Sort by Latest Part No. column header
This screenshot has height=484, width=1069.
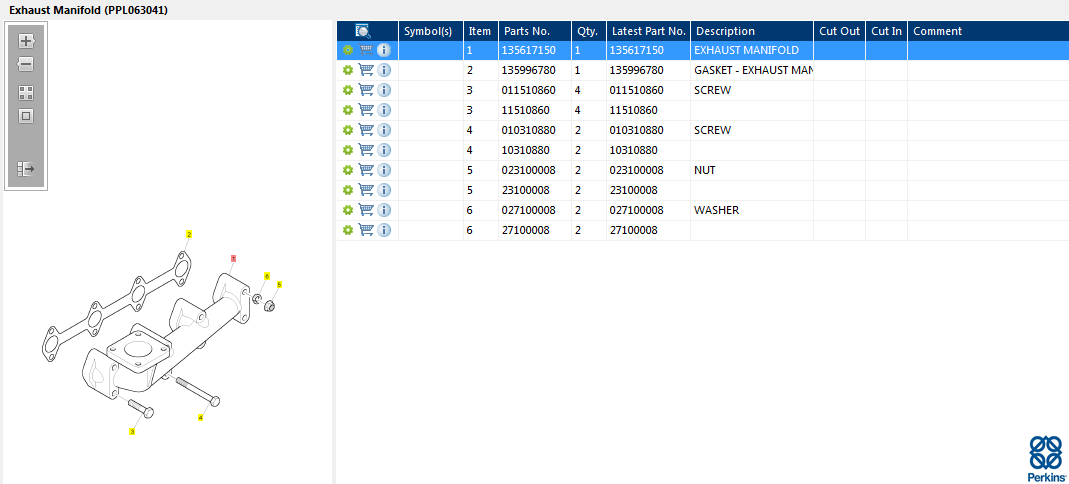coord(648,31)
